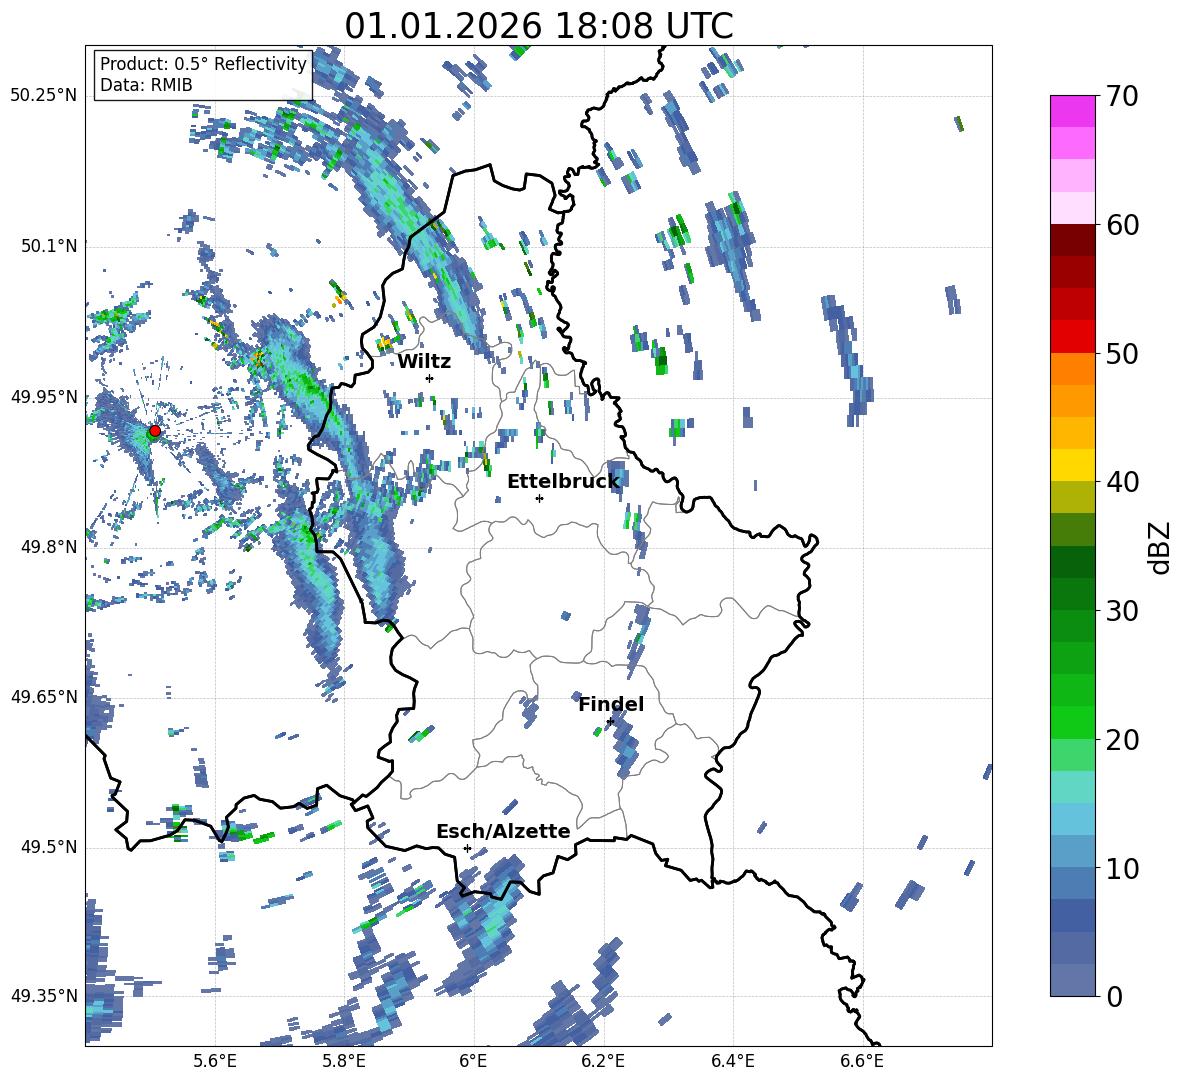The image size is (1184, 1081).
Task: Click the Data: RMIB text
Action: pos(146,85)
